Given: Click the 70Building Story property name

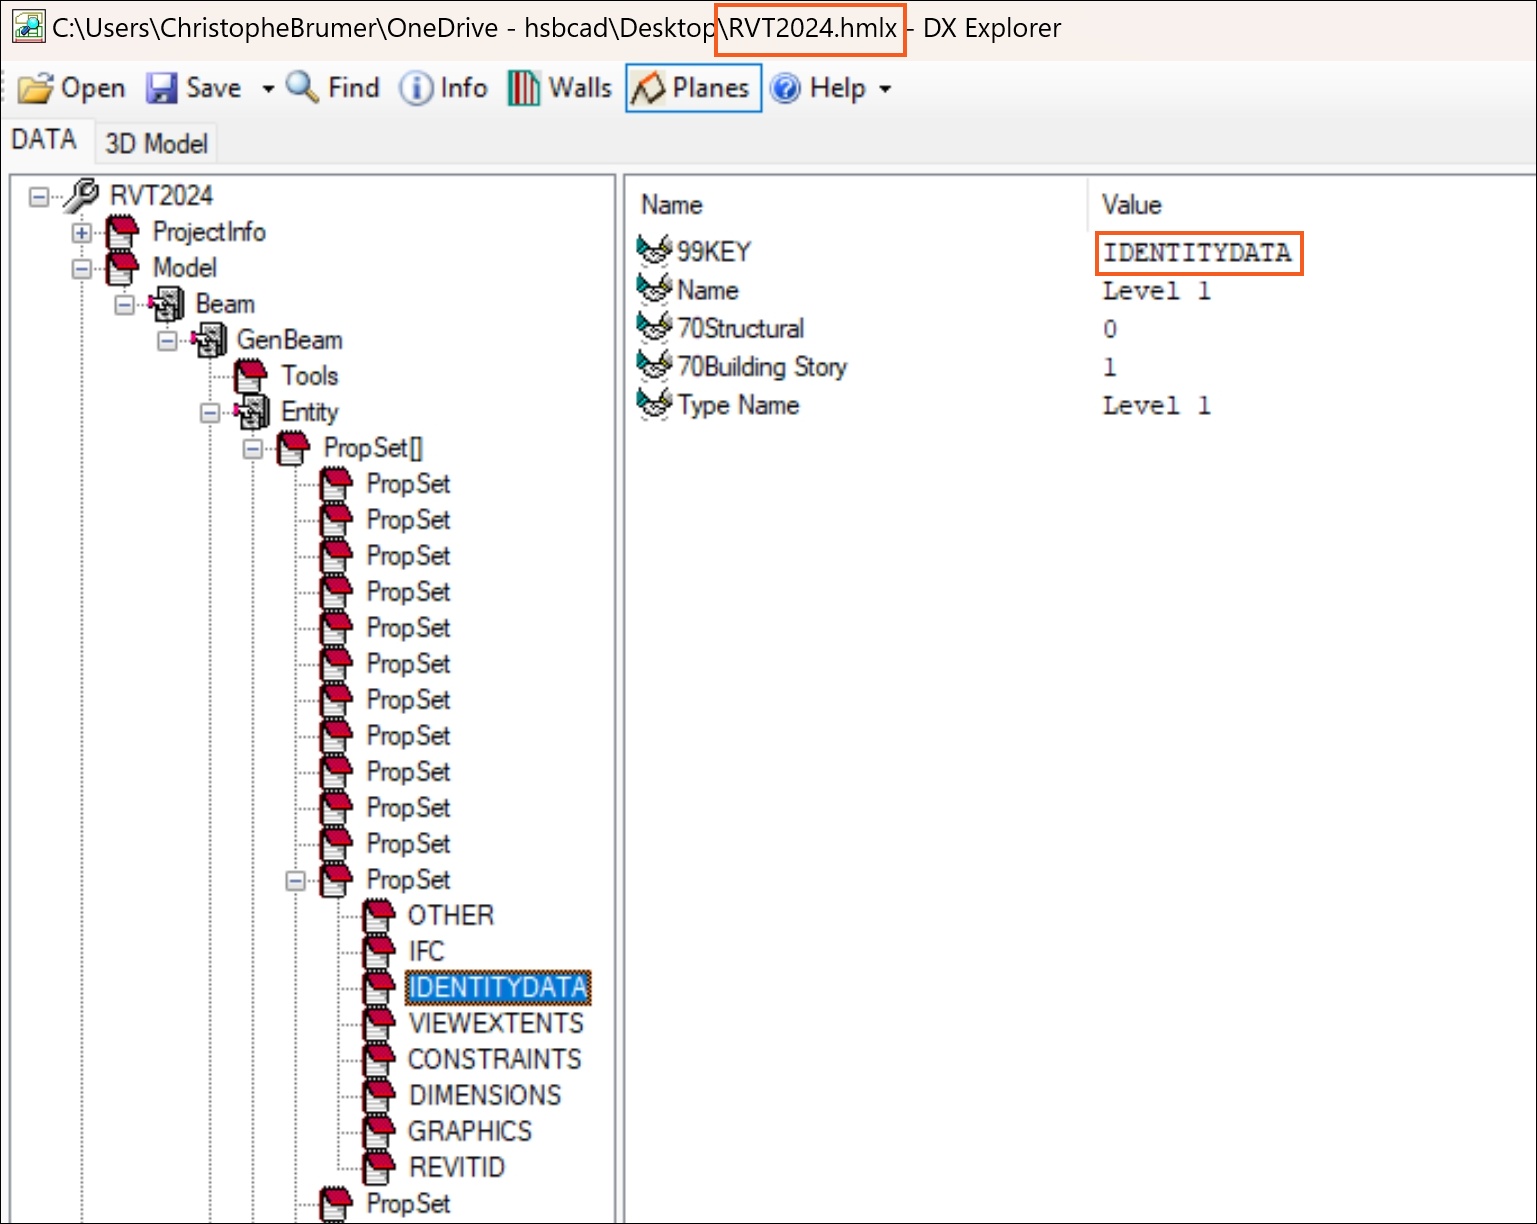Looking at the screenshot, I should 762,367.
